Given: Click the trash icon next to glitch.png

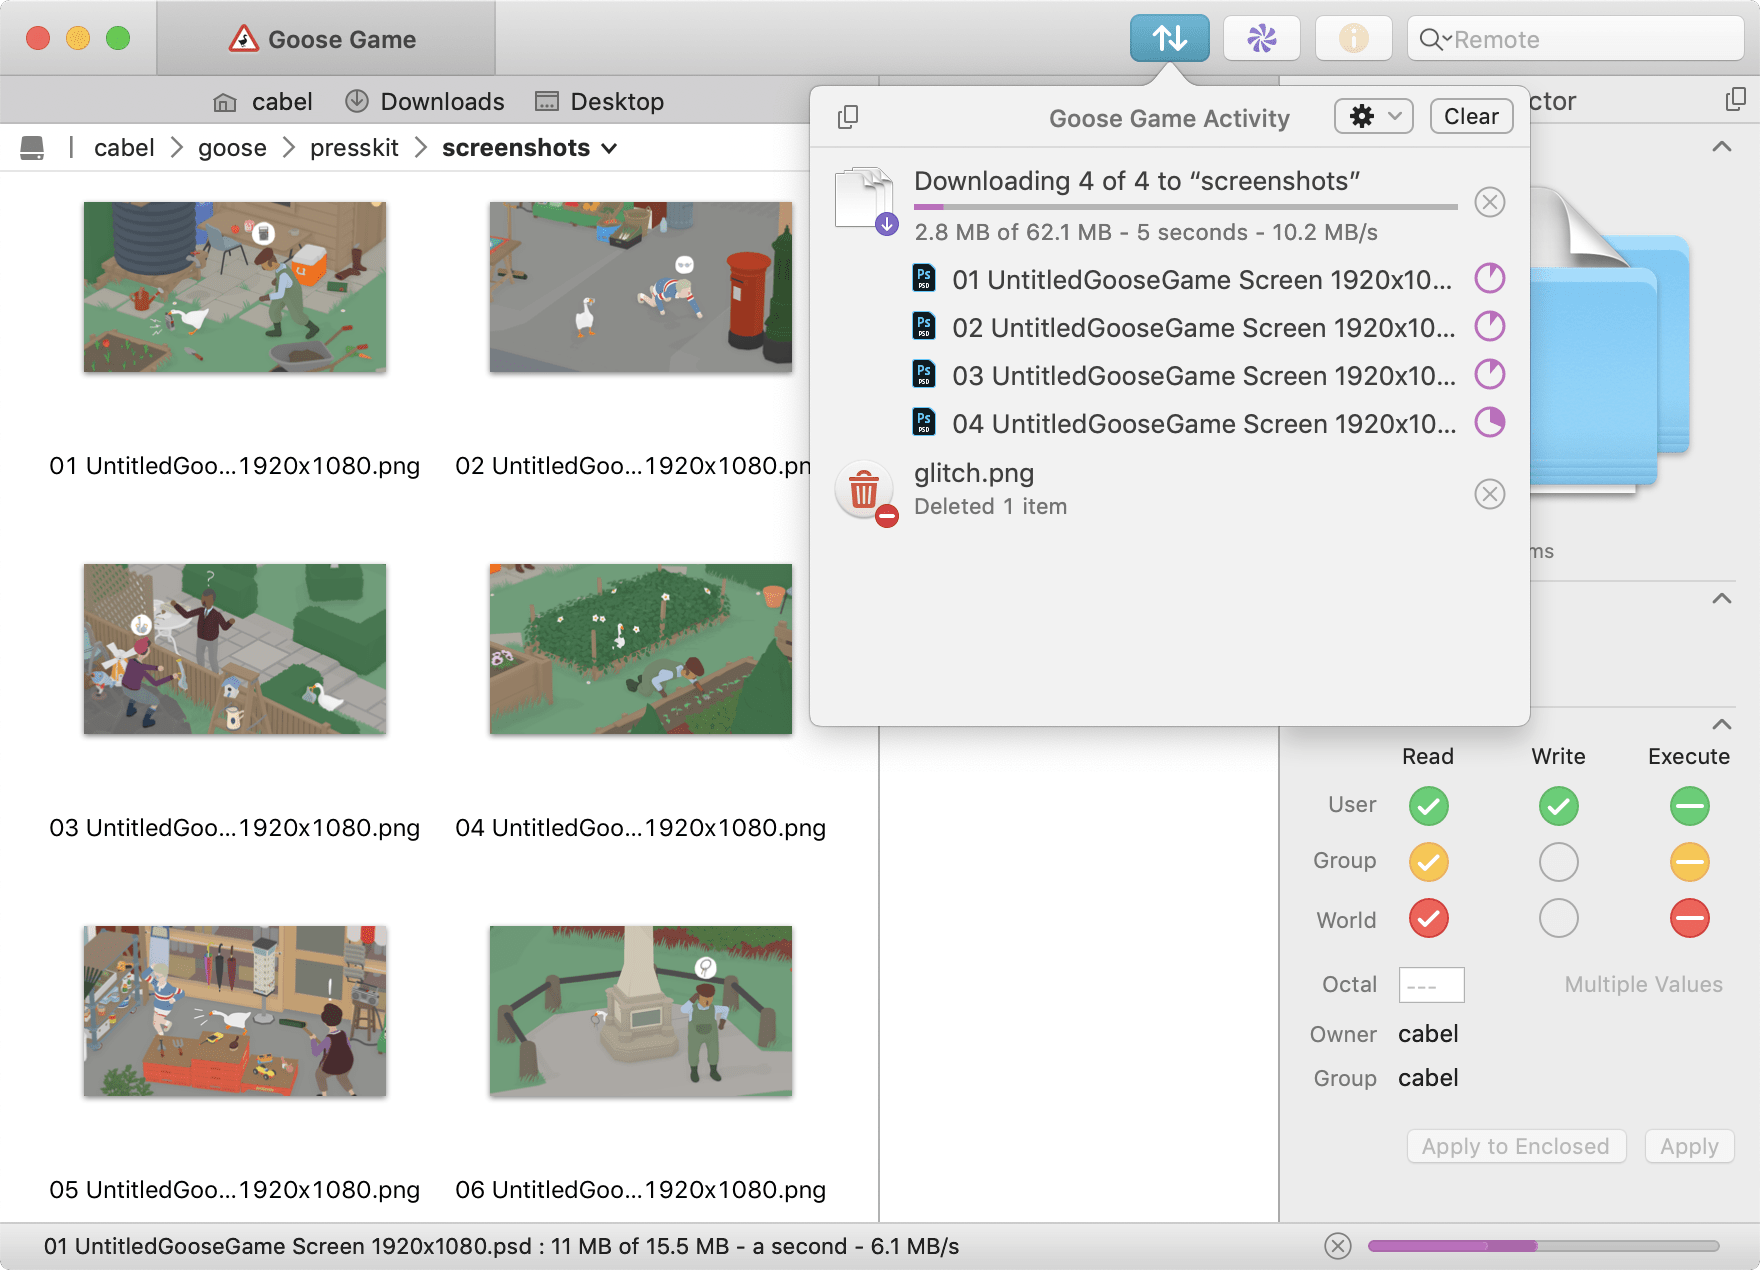Looking at the screenshot, I should click(863, 490).
